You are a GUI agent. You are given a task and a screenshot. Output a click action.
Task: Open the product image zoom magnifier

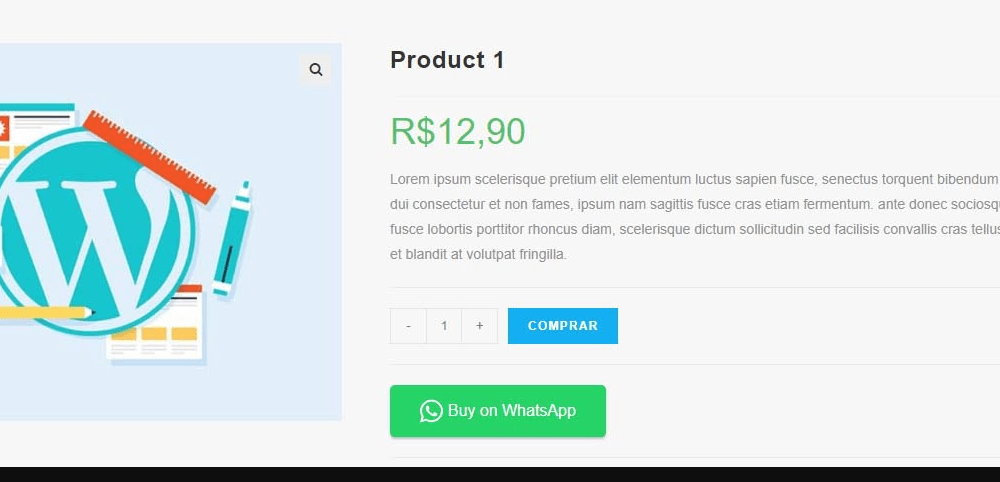315,69
